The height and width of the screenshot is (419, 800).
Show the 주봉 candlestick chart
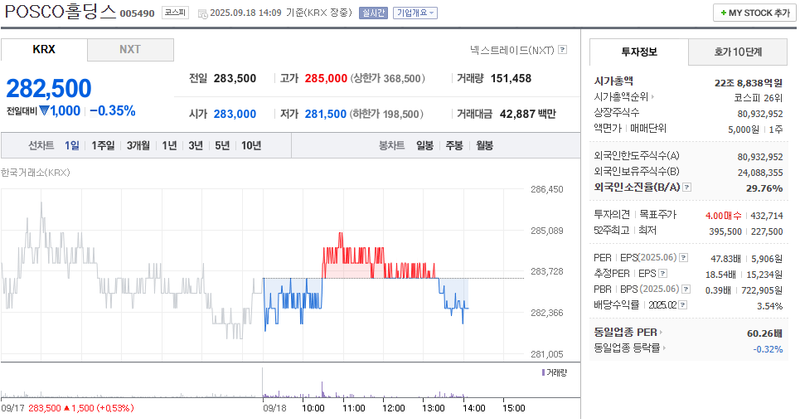tap(455, 146)
